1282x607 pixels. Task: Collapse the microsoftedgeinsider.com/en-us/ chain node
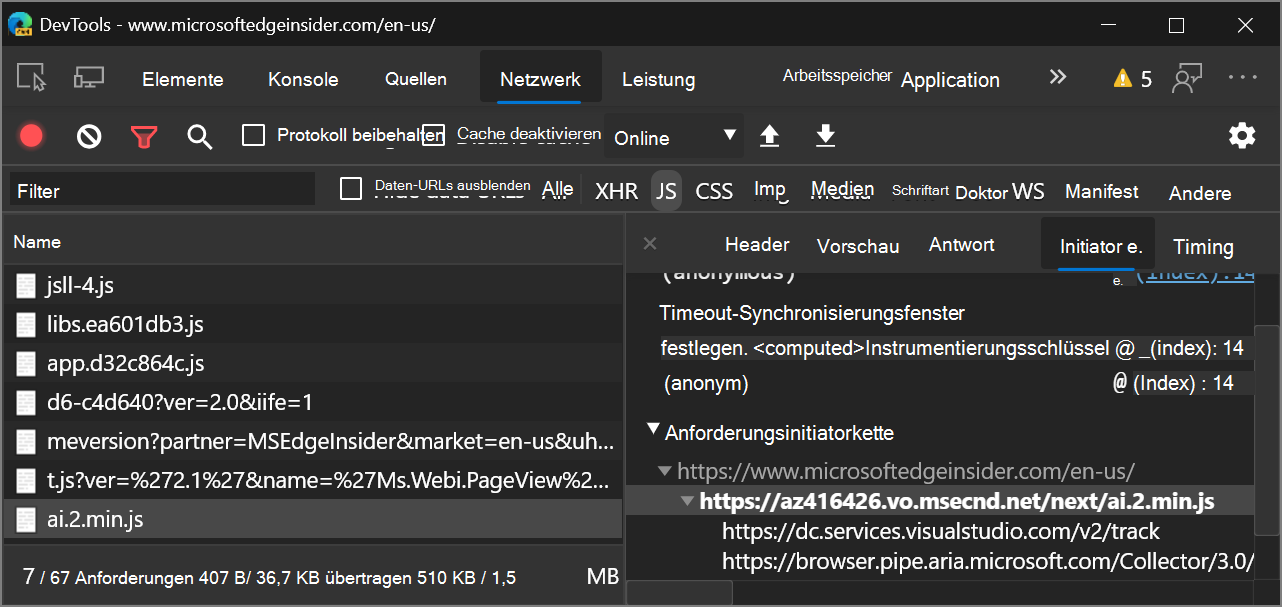pos(666,470)
